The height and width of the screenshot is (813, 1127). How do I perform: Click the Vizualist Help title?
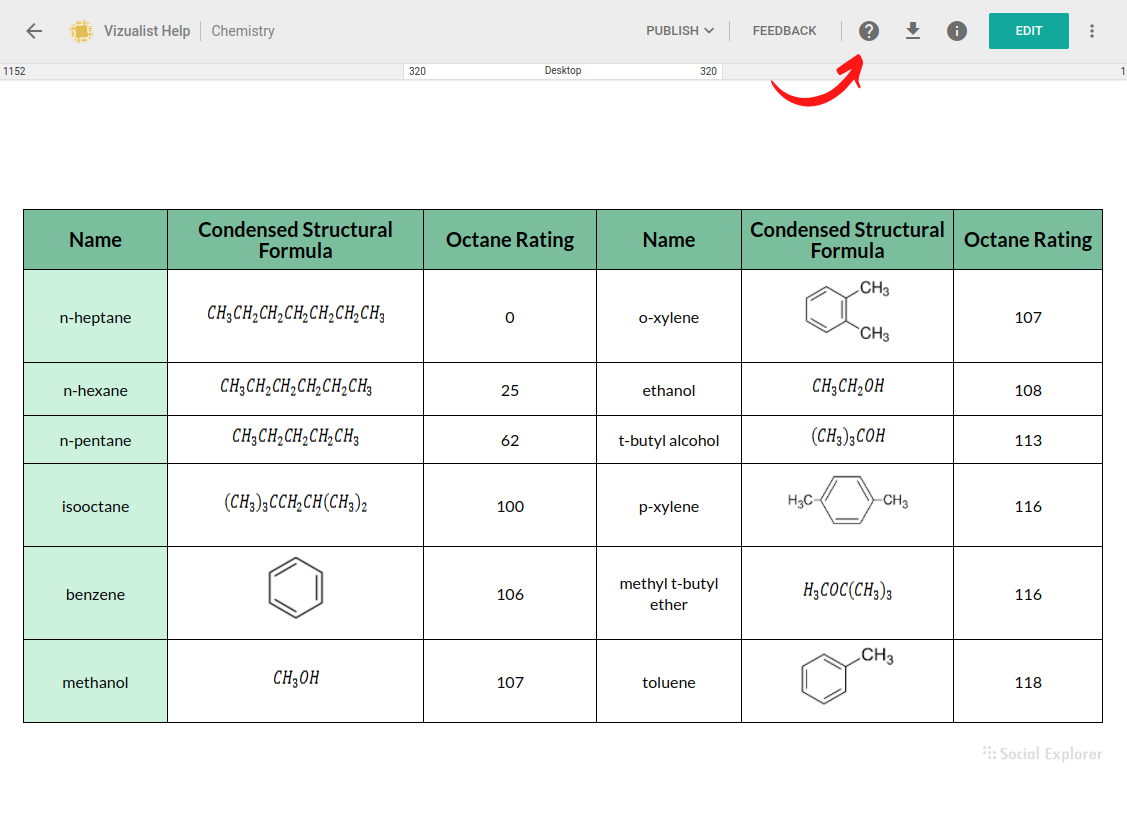click(x=147, y=31)
